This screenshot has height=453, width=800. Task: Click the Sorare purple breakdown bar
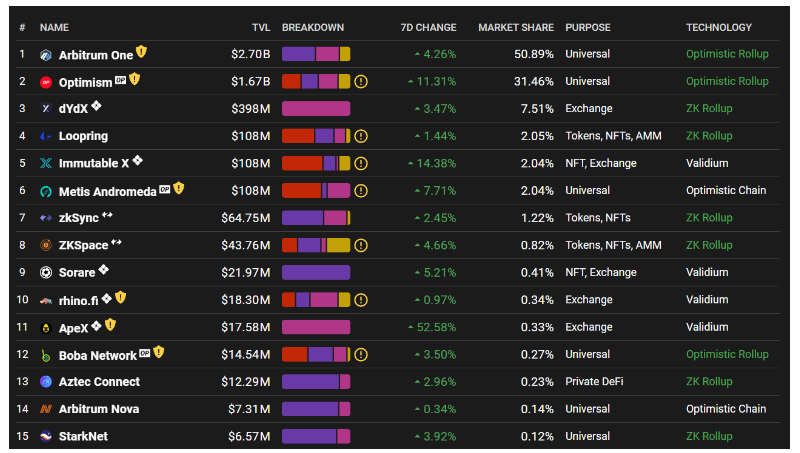[316, 272]
